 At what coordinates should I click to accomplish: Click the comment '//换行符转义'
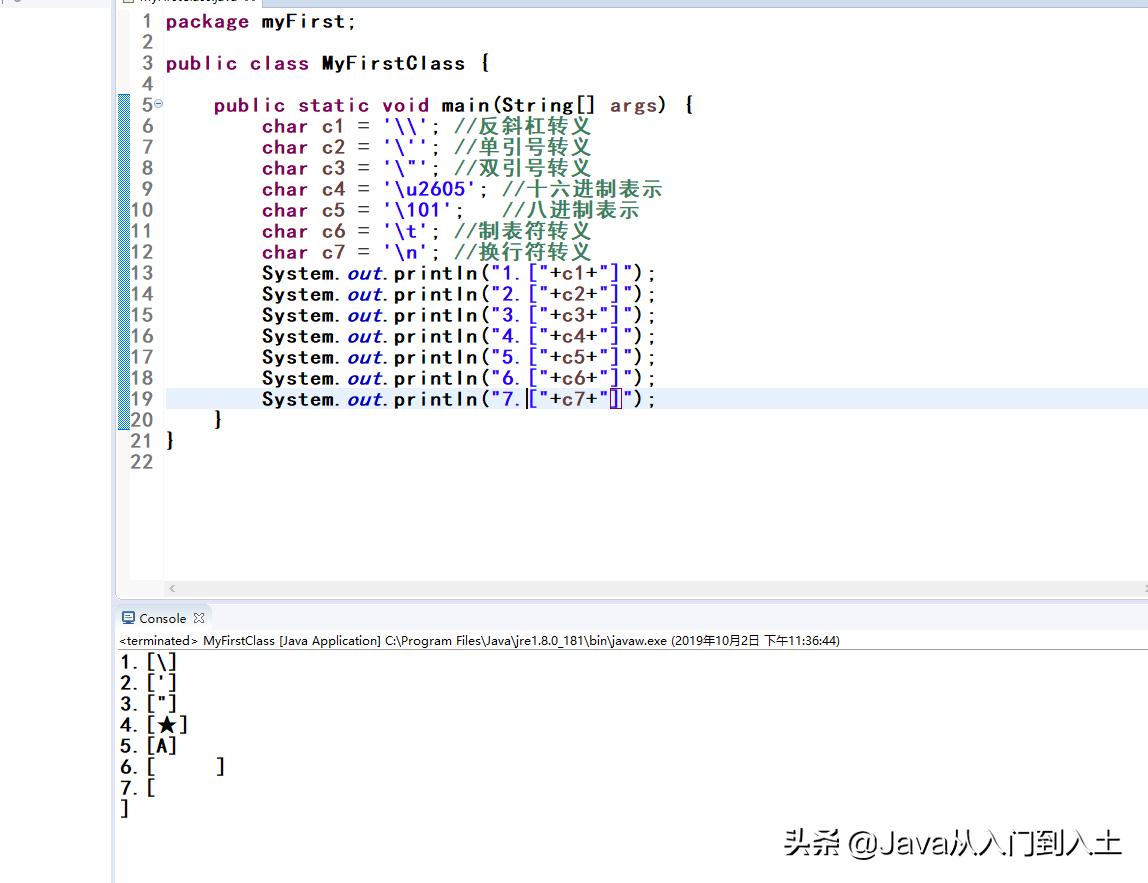point(522,253)
